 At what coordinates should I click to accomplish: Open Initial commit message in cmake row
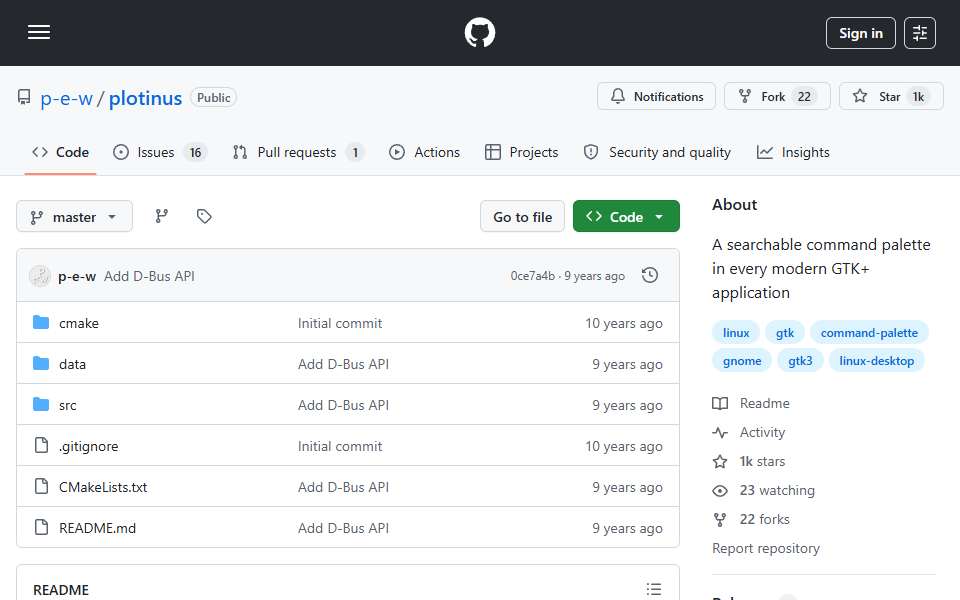click(340, 323)
